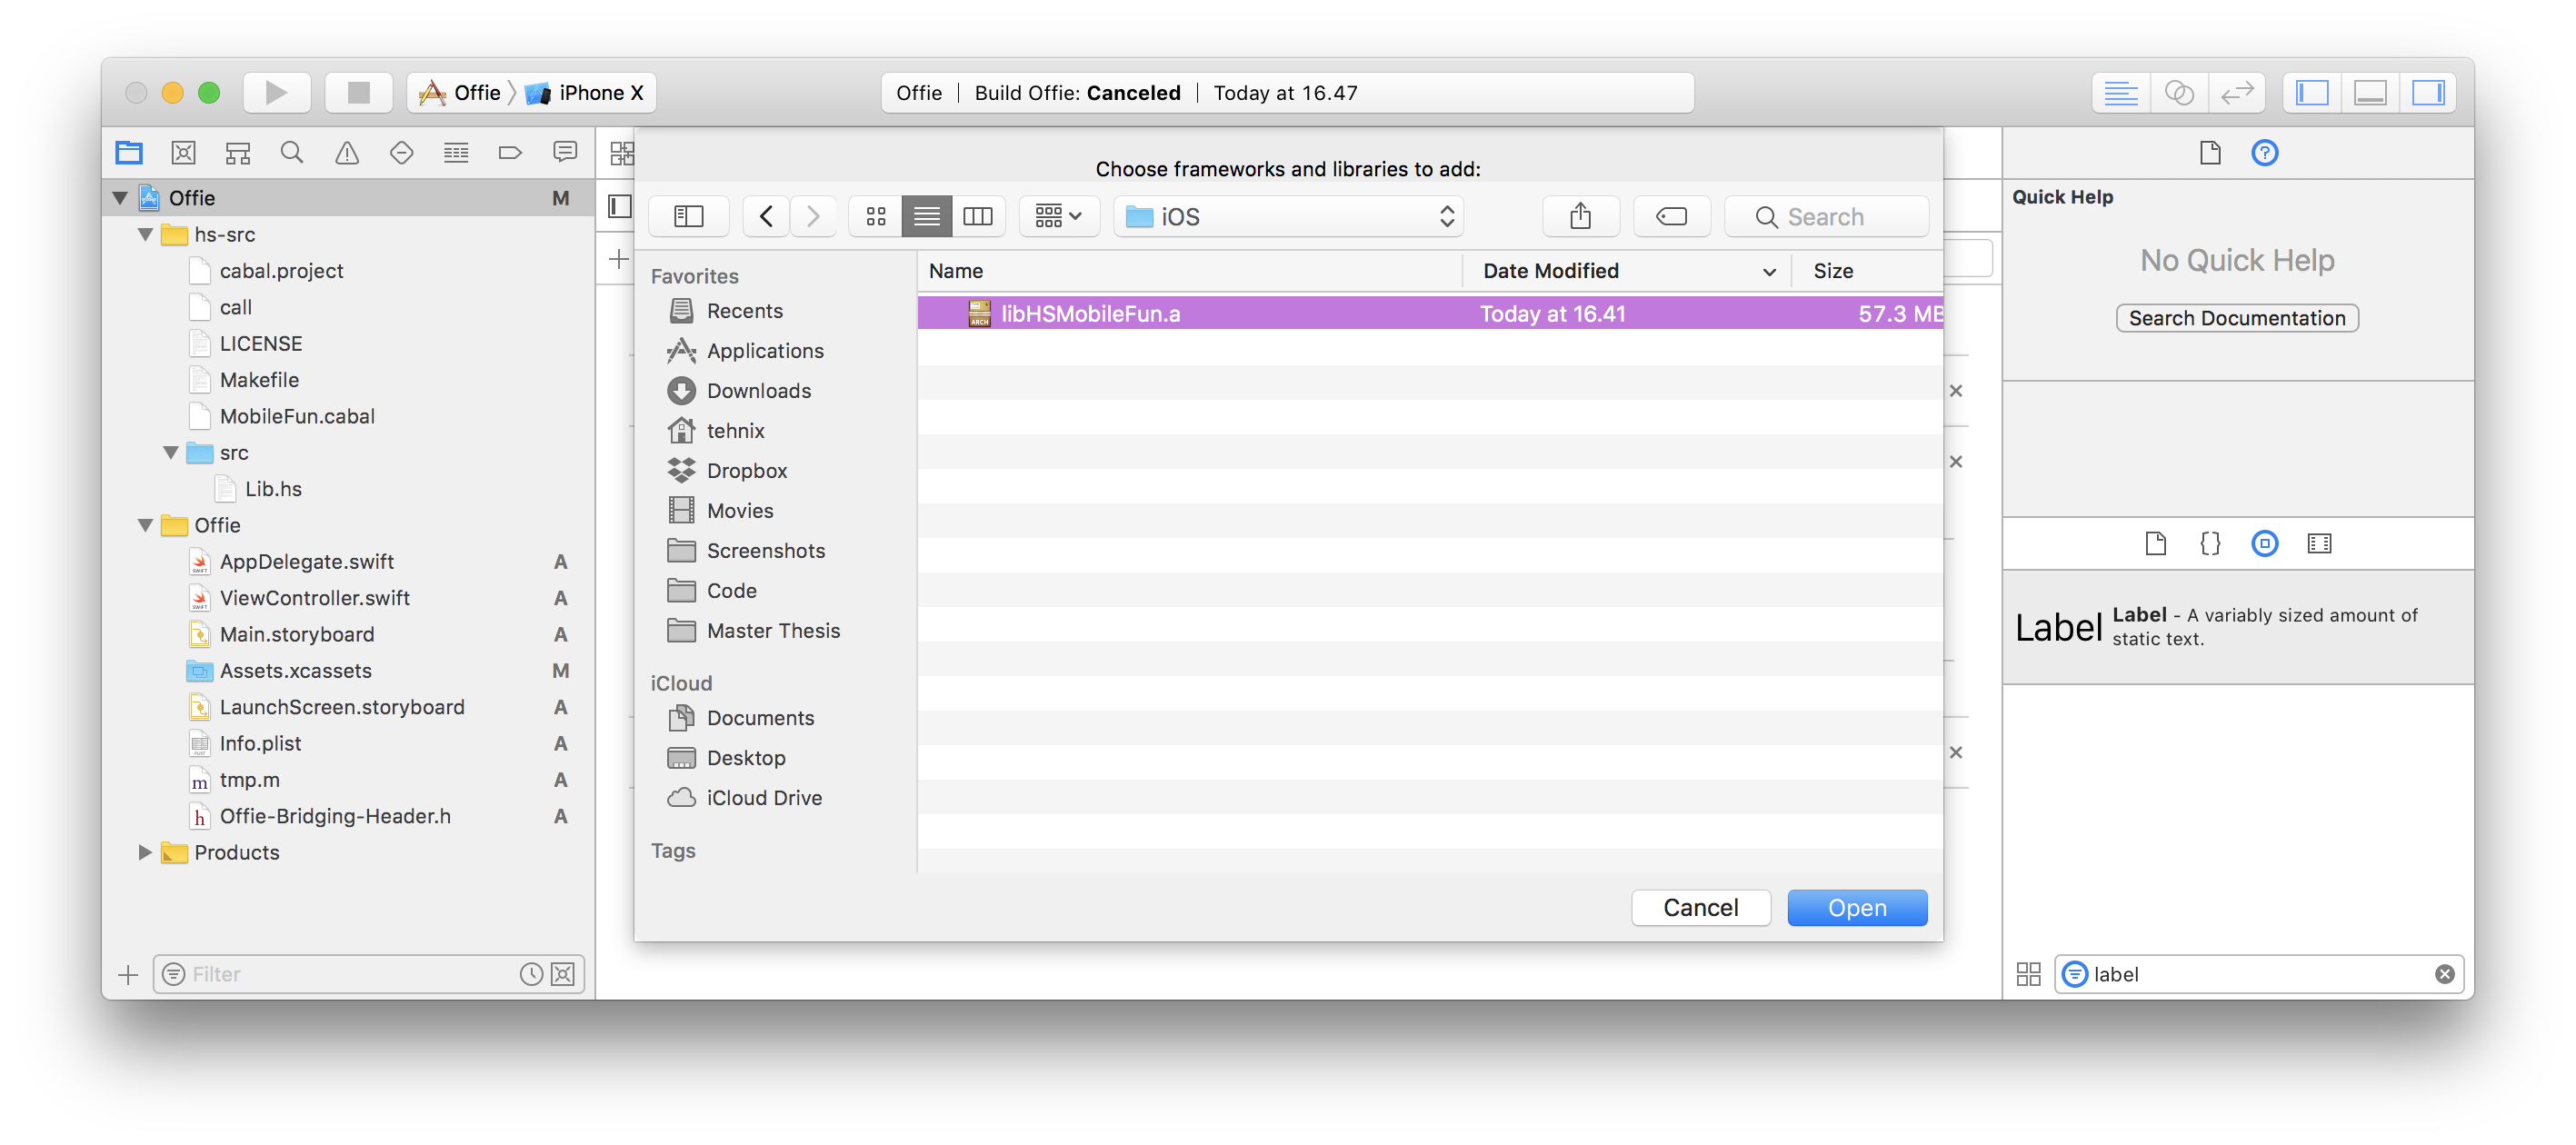2576x1145 pixels.
Task: Open the Find navigator magnifier icon
Action: point(292,153)
